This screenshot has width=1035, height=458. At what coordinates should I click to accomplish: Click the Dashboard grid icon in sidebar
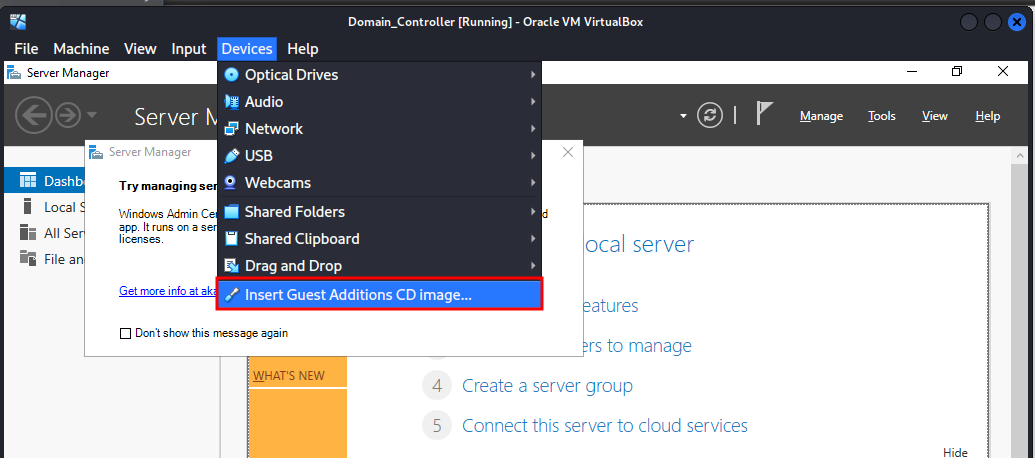point(28,181)
